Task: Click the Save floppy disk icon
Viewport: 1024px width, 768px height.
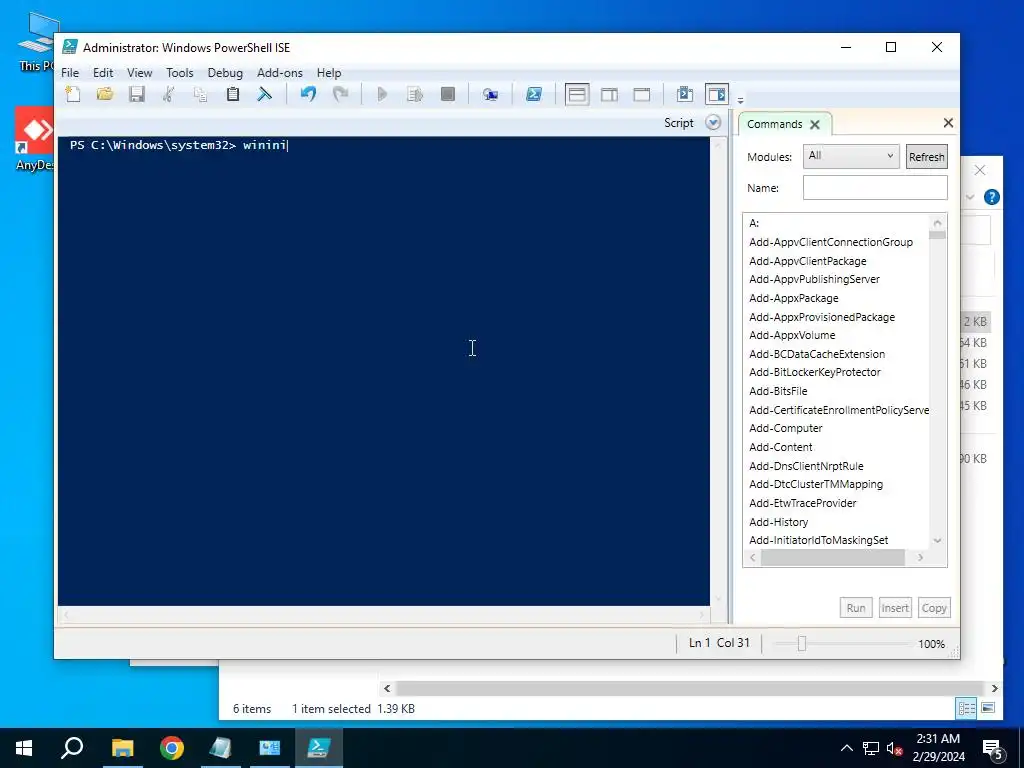Action: pyautogui.click(x=136, y=94)
